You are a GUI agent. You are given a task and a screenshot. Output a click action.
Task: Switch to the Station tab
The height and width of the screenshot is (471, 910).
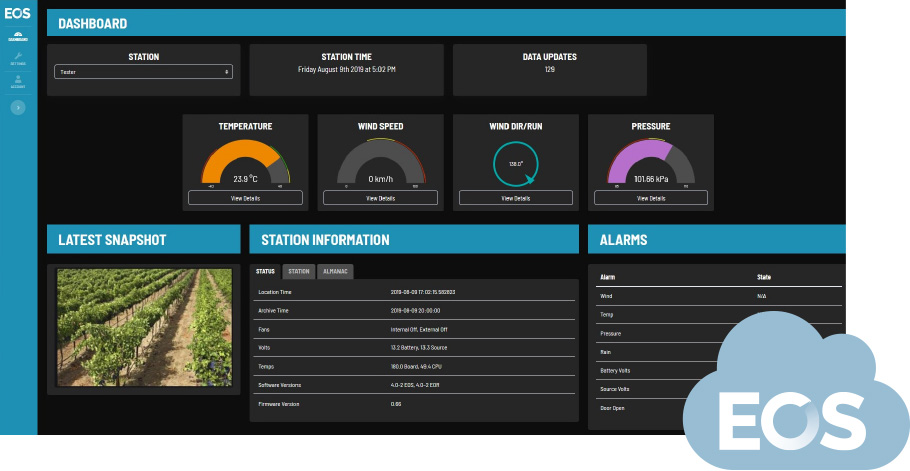click(x=299, y=271)
